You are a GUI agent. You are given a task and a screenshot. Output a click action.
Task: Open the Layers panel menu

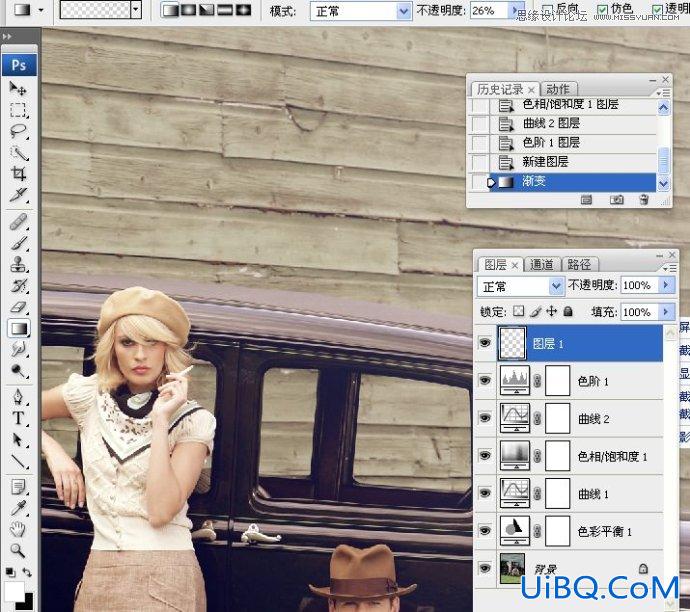pyautogui.click(x=670, y=268)
